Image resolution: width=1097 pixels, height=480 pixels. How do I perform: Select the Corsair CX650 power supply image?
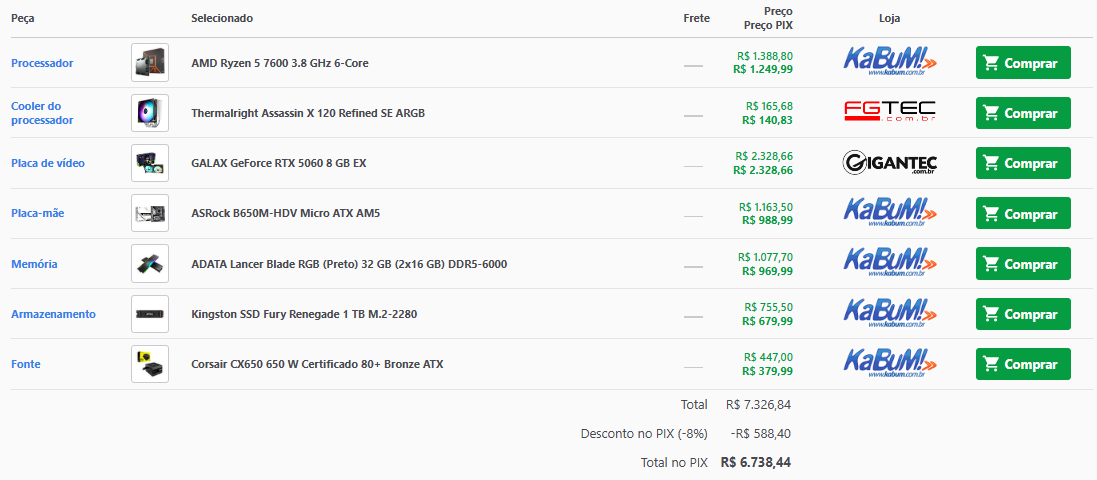(150, 364)
